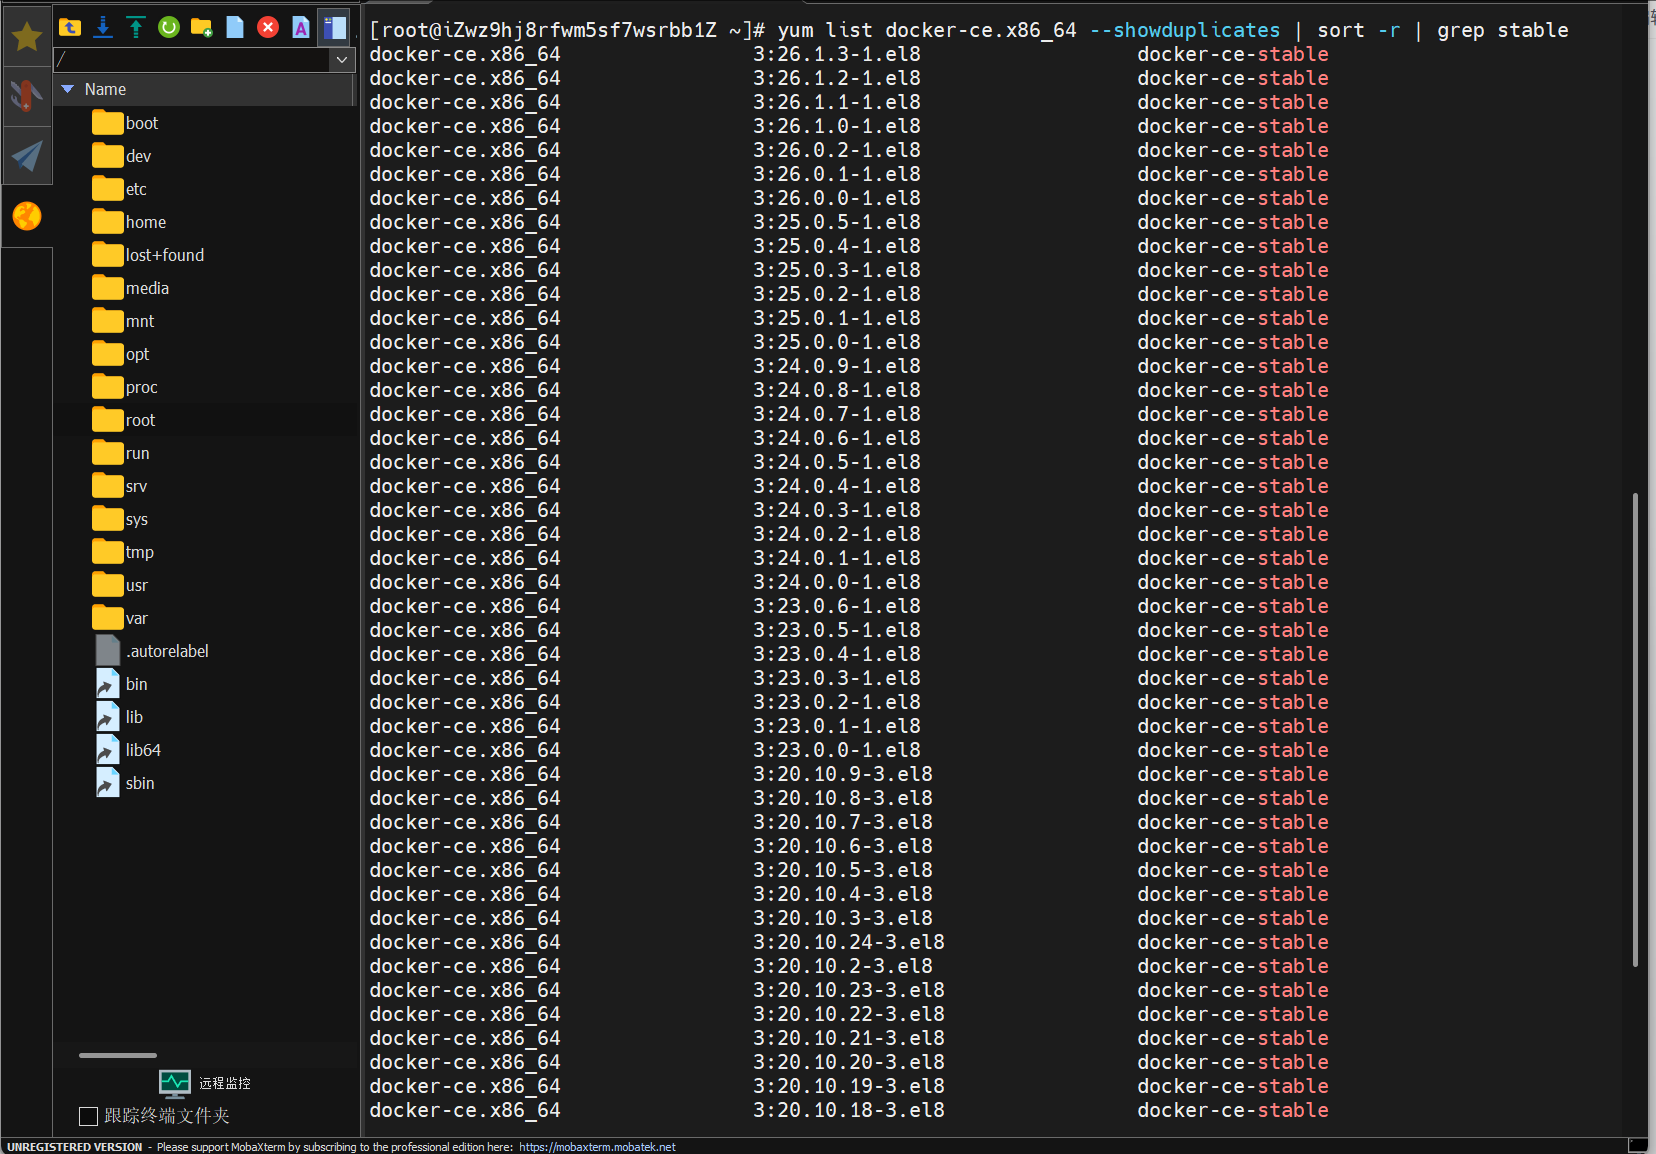Refresh the SFTP folder listing
The image size is (1656, 1154).
tap(169, 27)
